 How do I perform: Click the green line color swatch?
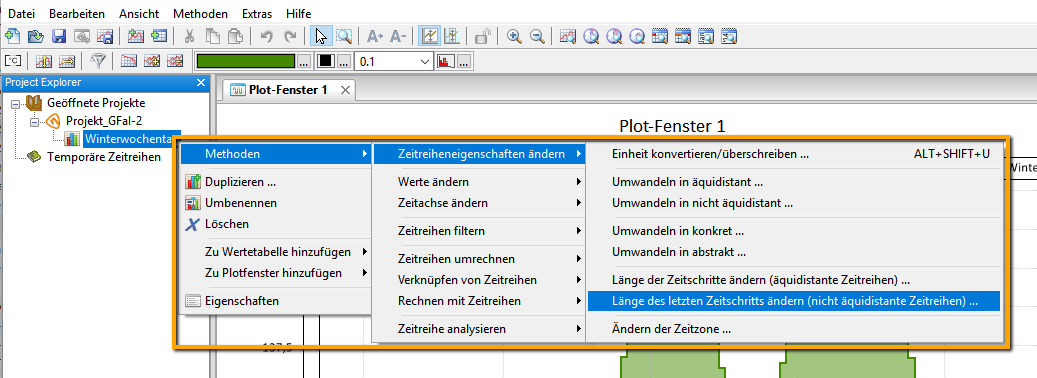click(245, 61)
